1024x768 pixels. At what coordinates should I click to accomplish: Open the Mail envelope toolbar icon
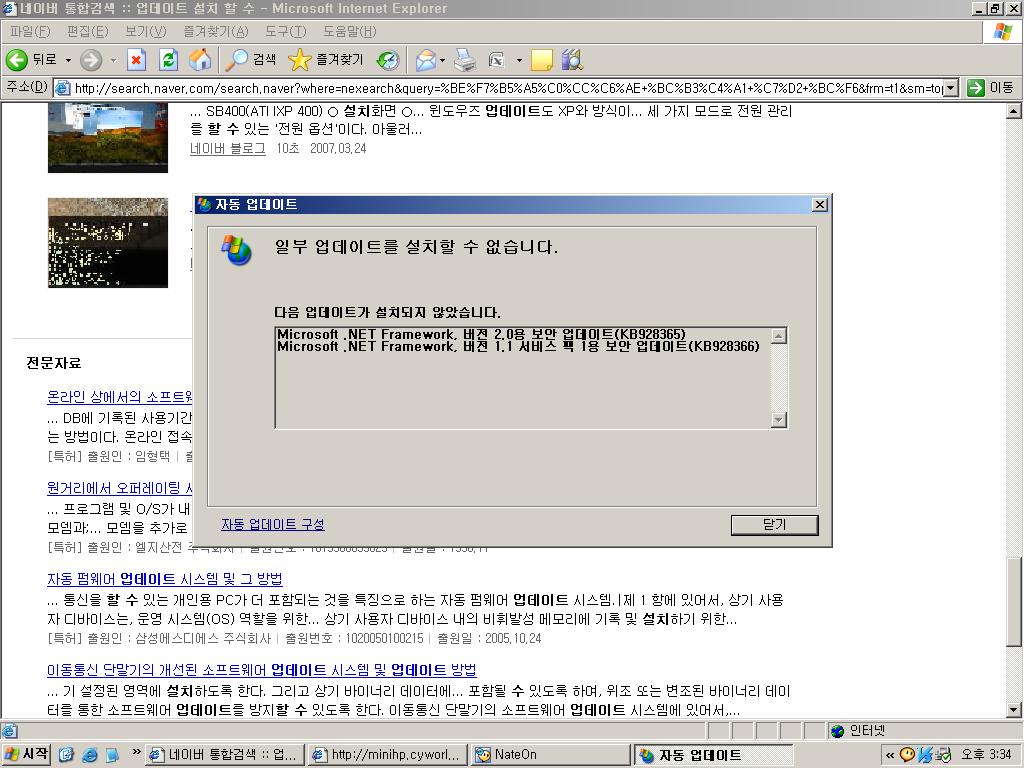425,60
